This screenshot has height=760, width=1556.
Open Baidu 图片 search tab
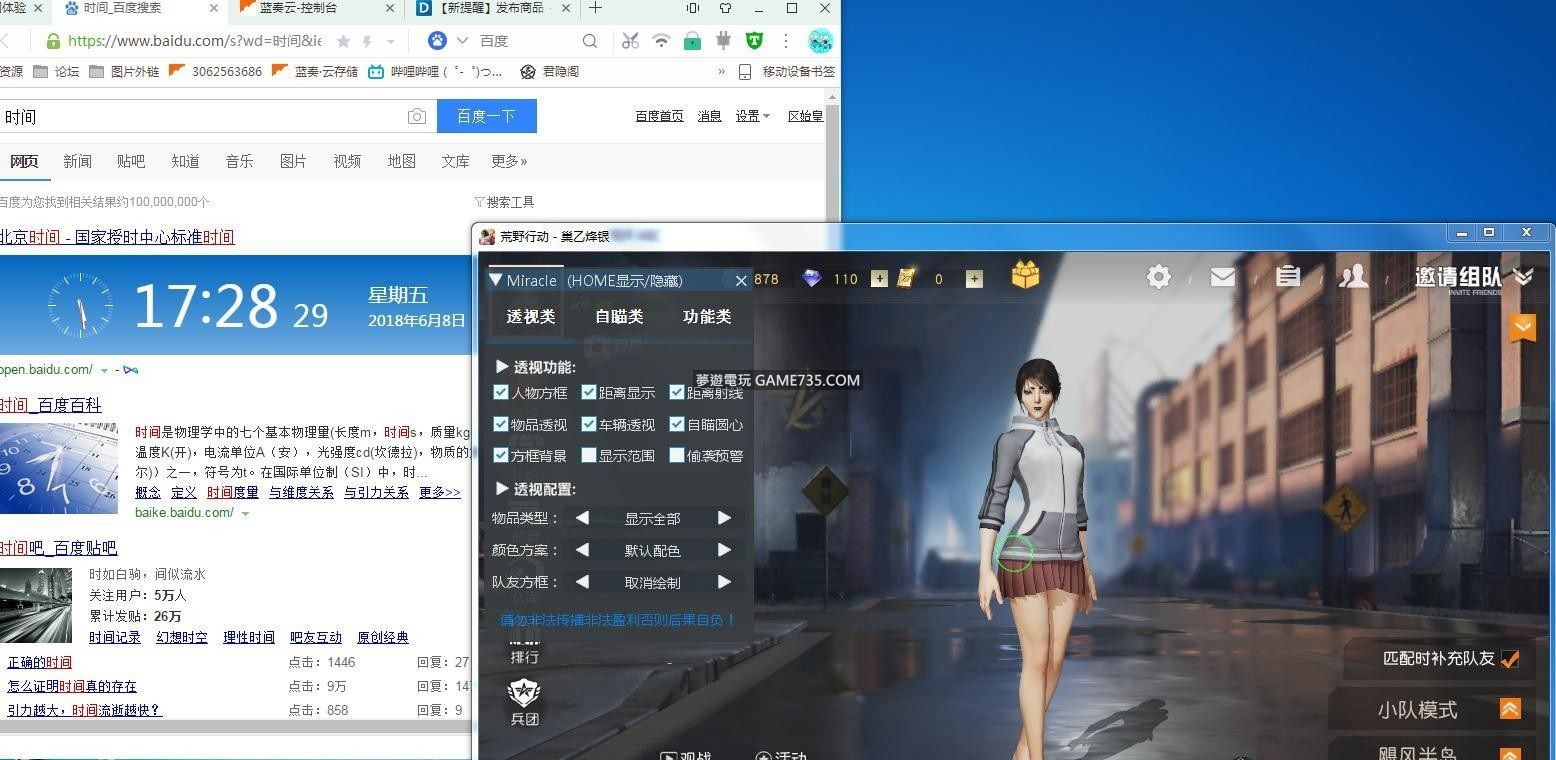pos(293,161)
